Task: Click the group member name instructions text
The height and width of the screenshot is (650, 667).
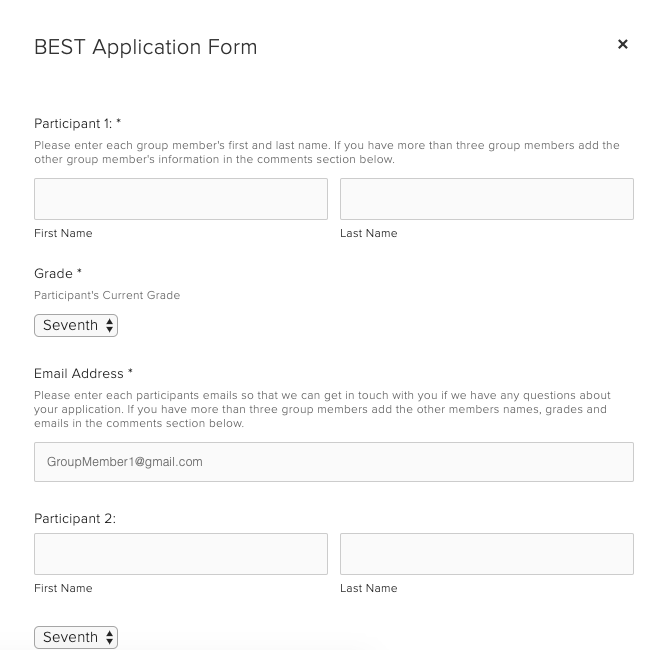Action: [327, 152]
